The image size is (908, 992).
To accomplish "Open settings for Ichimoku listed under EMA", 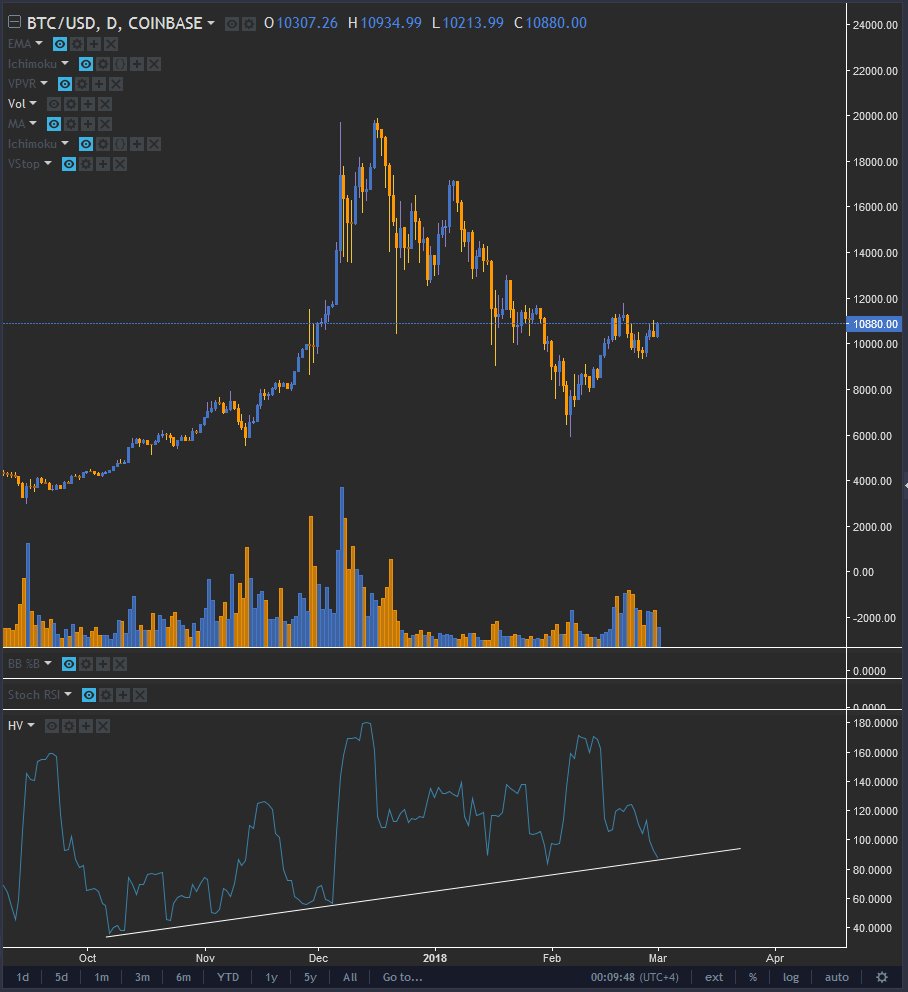I will 103,64.
